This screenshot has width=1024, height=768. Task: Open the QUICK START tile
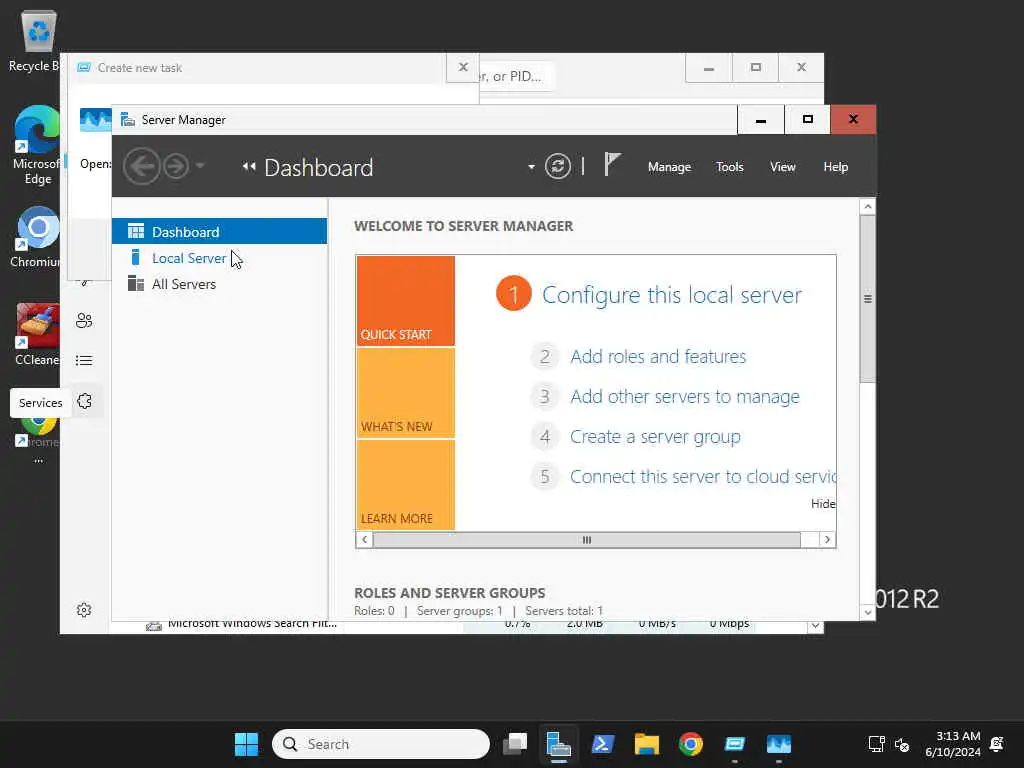[x=406, y=300]
